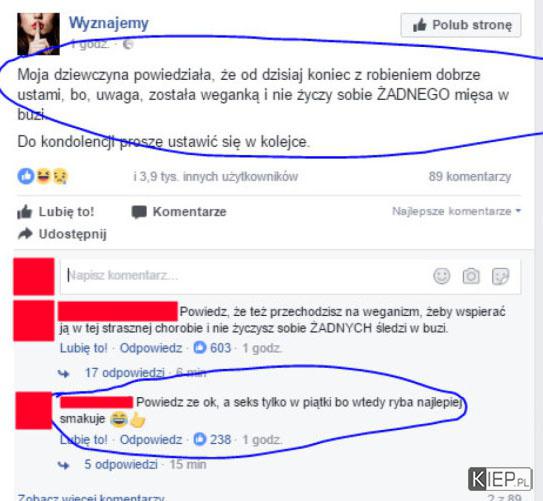Open the Wyznajemy page profile picture

pyautogui.click(x=38, y=34)
